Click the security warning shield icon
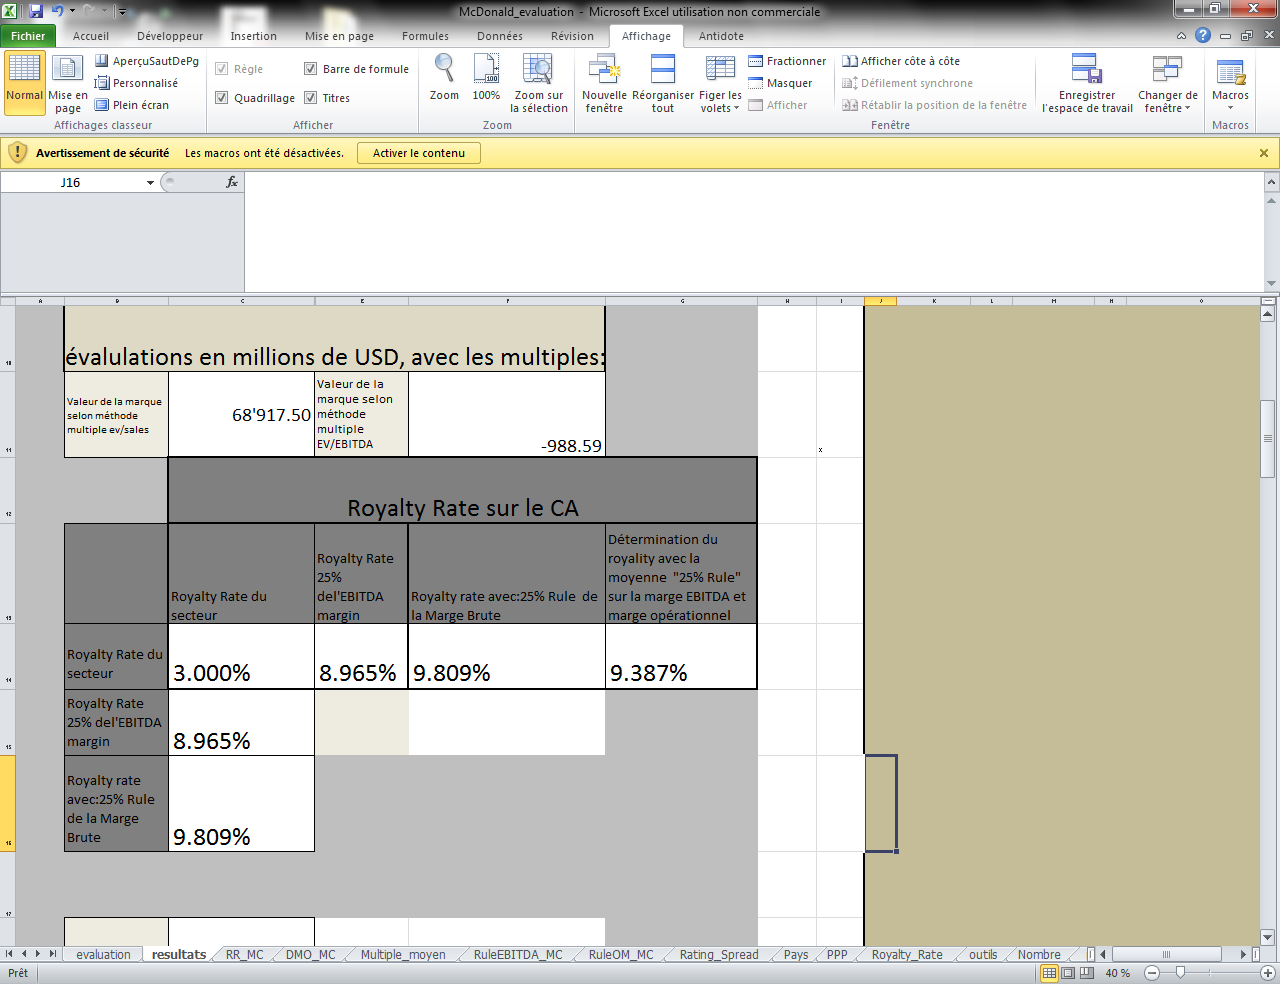Image resolution: width=1280 pixels, height=984 pixels. 17,153
